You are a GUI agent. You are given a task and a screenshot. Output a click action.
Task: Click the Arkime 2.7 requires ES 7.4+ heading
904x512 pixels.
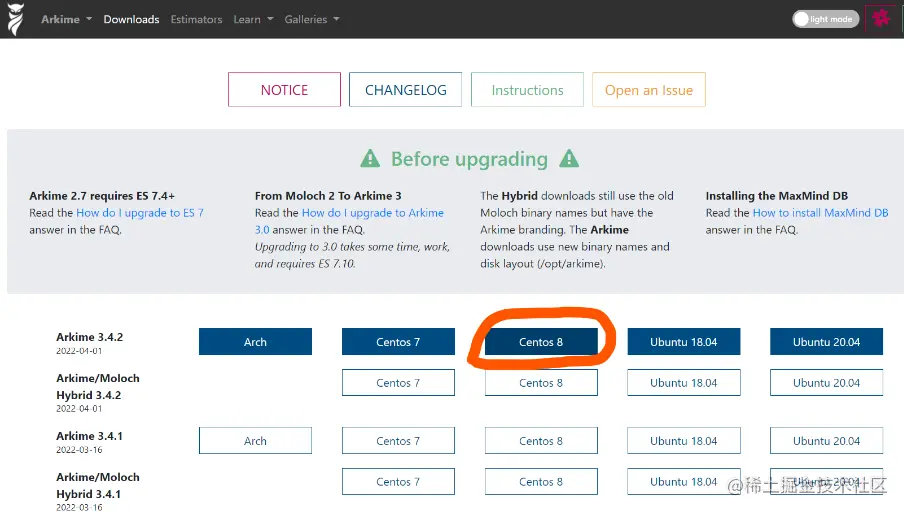pos(102,196)
